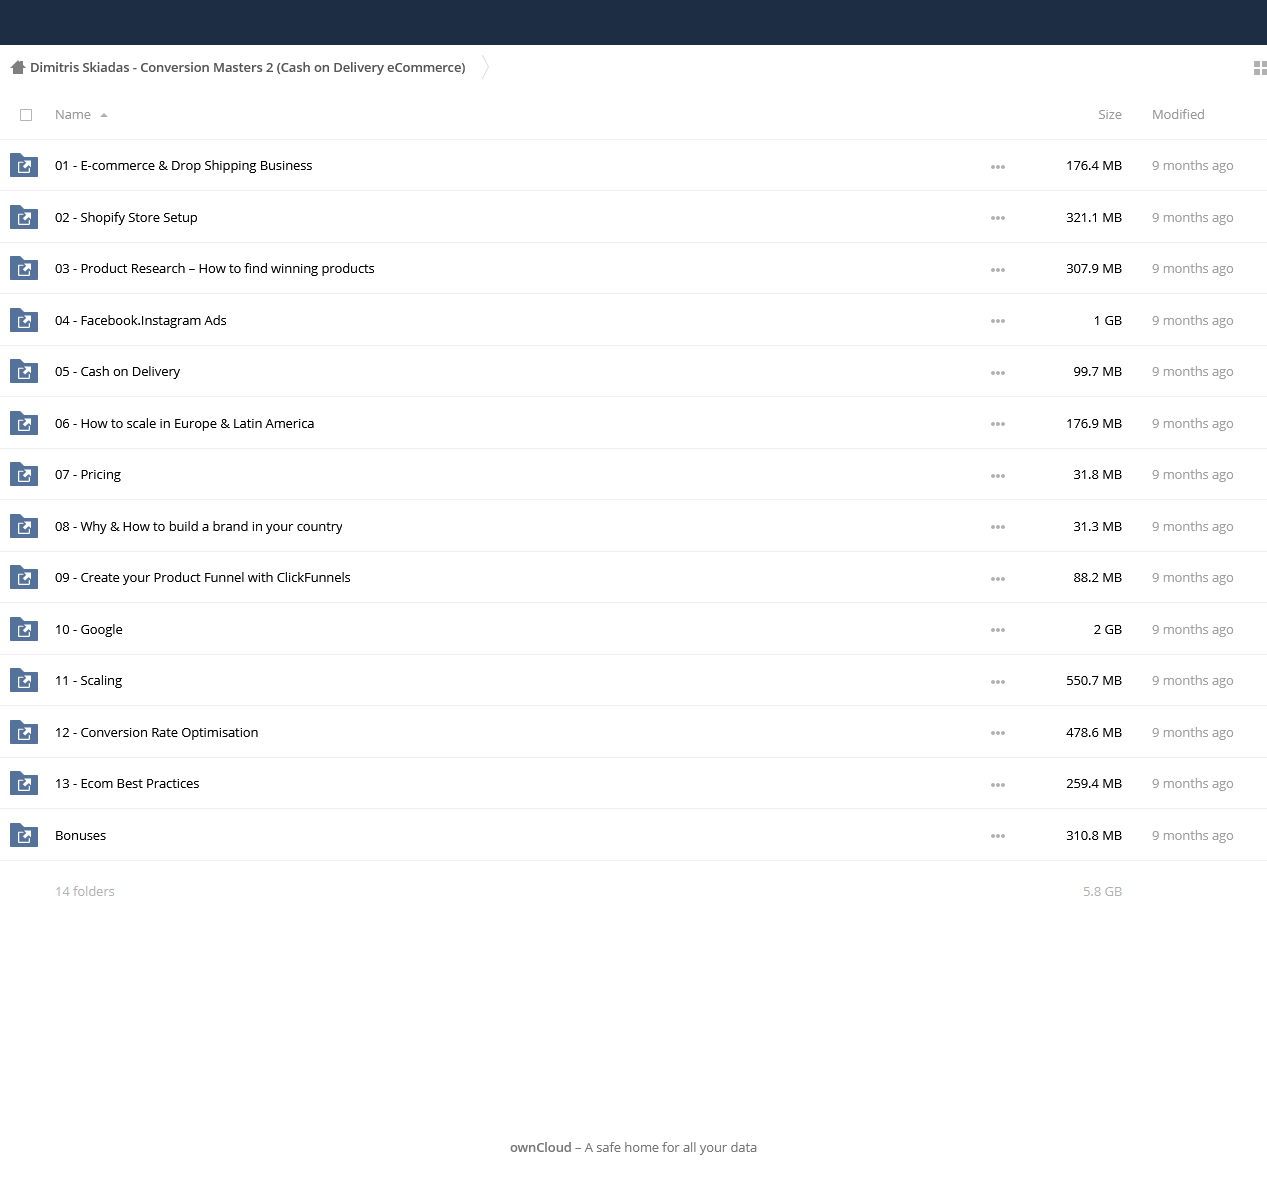Show three-dots menu for 13 Ecom Best Practices
Screen dimensions: 1267x1177
[998, 785]
